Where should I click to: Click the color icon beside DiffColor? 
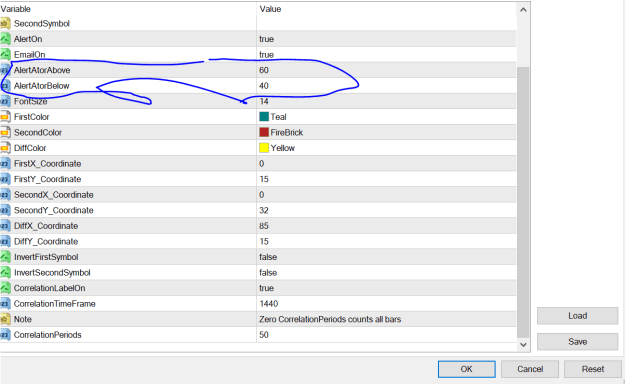tap(5, 148)
